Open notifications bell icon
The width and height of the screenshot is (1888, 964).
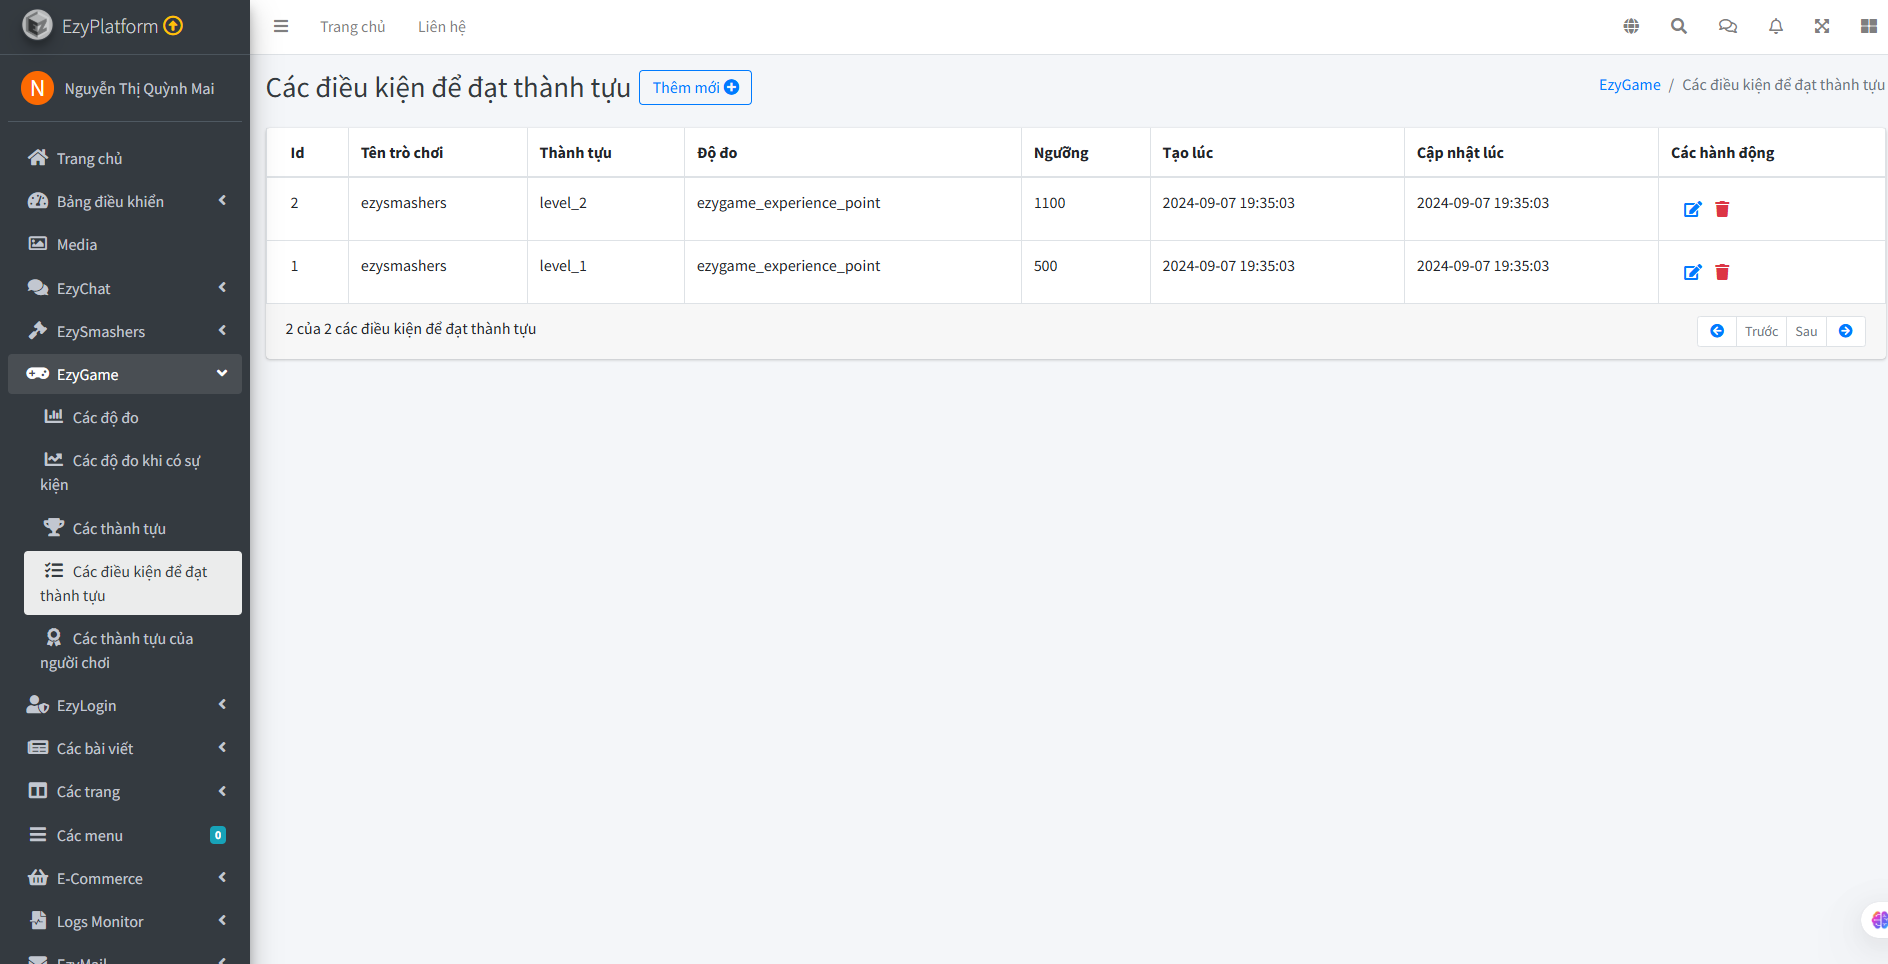pos(1775,27)
